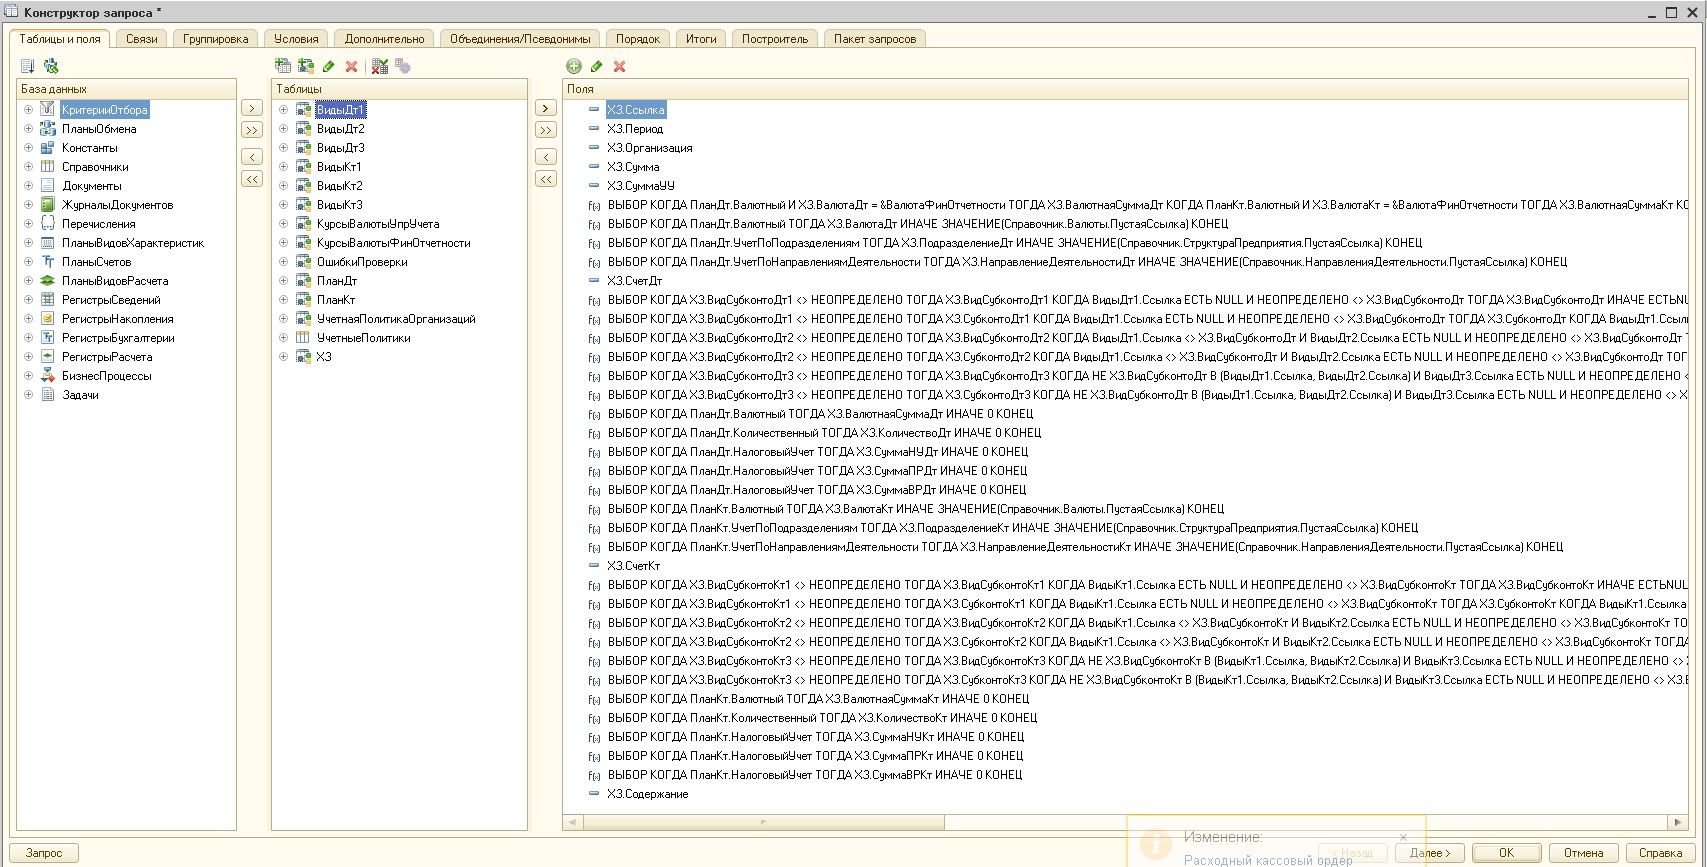1707x867 pixels.
Task: Remove all tables with double left arrow
Action: [252, 179]
